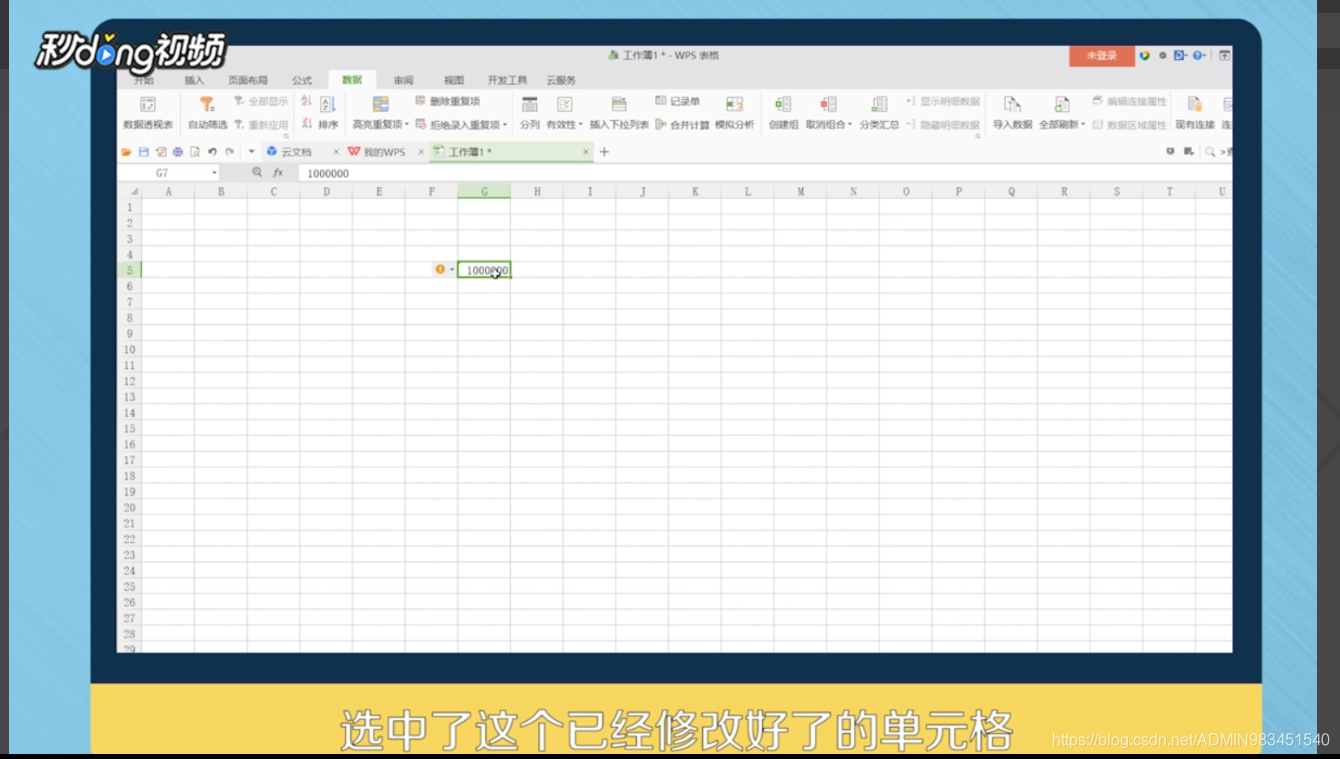Click 删除重复项 remove duplicates
Viewport: 1340px width, 759px height.
[448, 102]
